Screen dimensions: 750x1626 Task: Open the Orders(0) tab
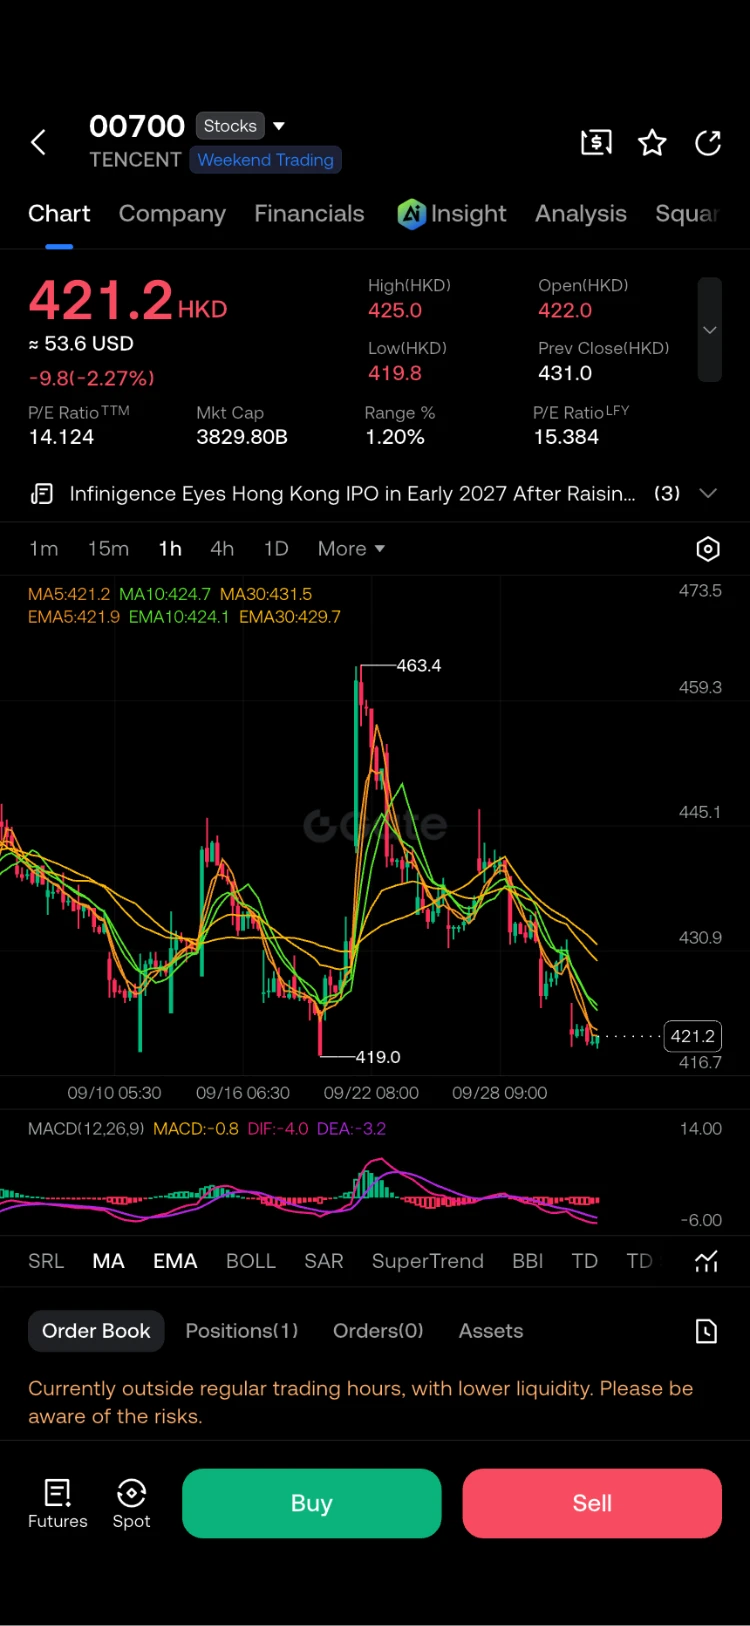pyautogui.click(x=378, y=1331)
